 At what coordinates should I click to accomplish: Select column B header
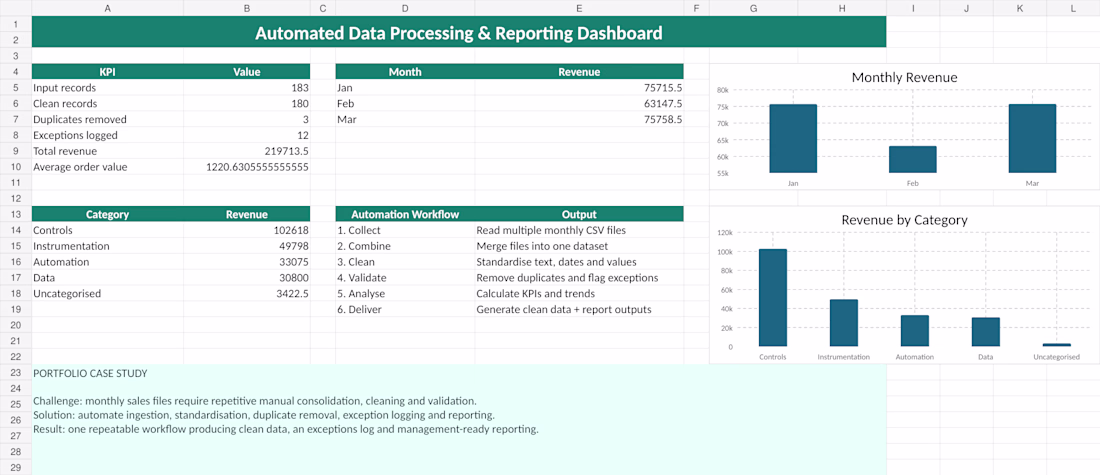click(246, 8)
